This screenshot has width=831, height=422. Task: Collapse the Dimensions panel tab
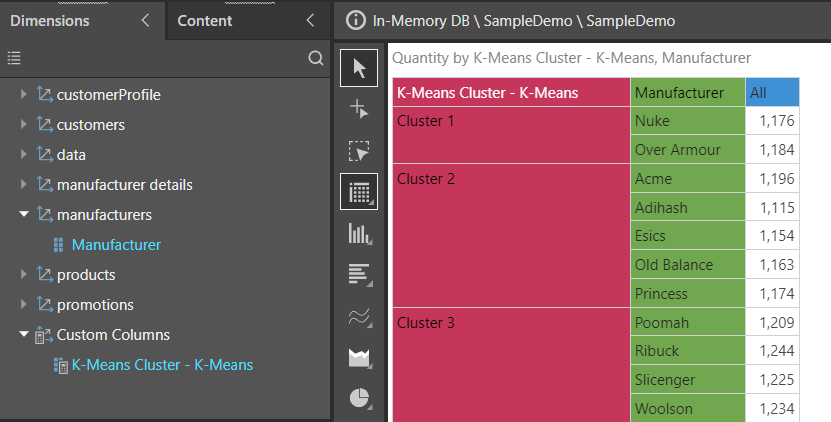(x=145, y=21)
